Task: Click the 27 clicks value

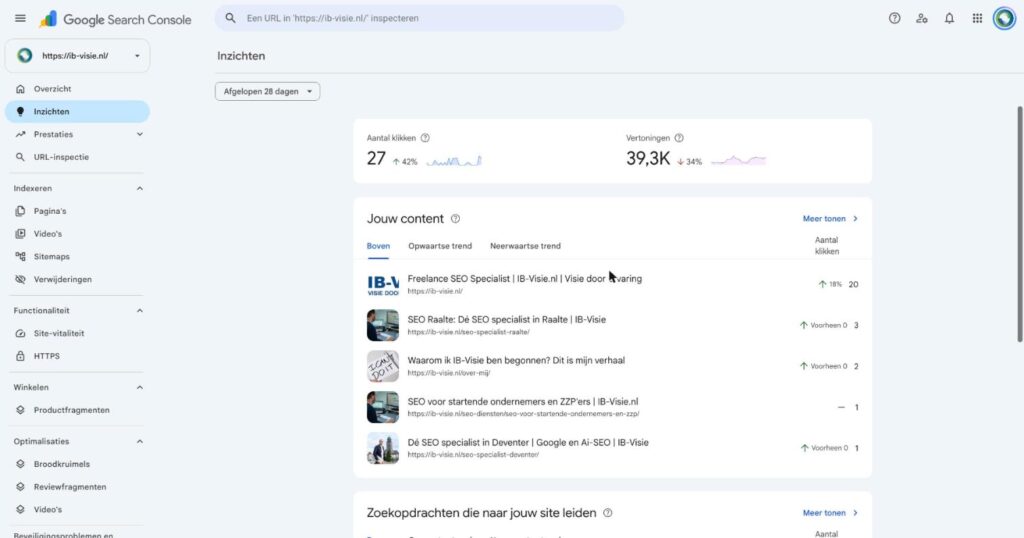Action: (x=376, y=159)
